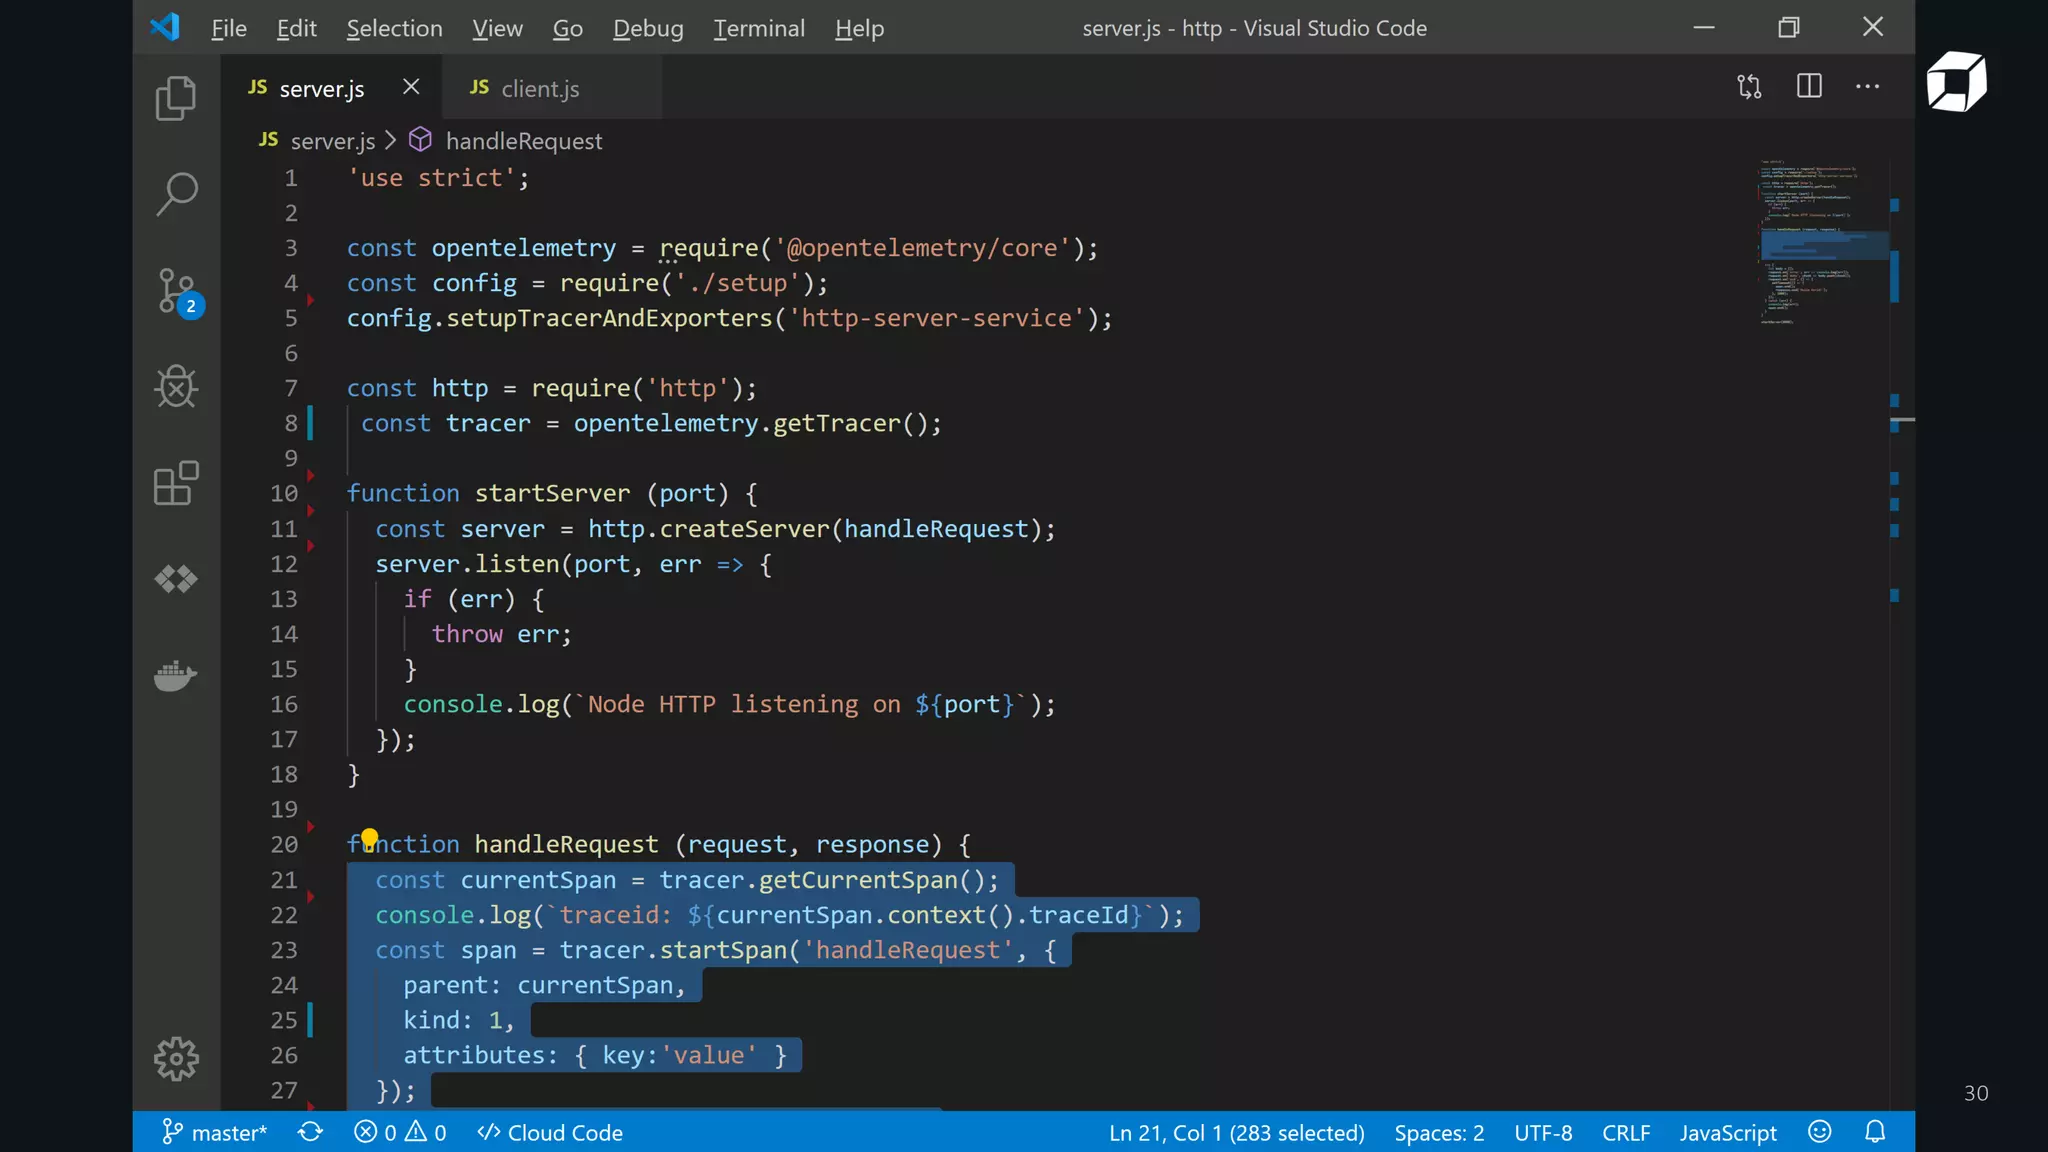This screenshot has width=2048, height=1152.
Task: Send feedback with the smiley icon
Action: (1820, 1132)
